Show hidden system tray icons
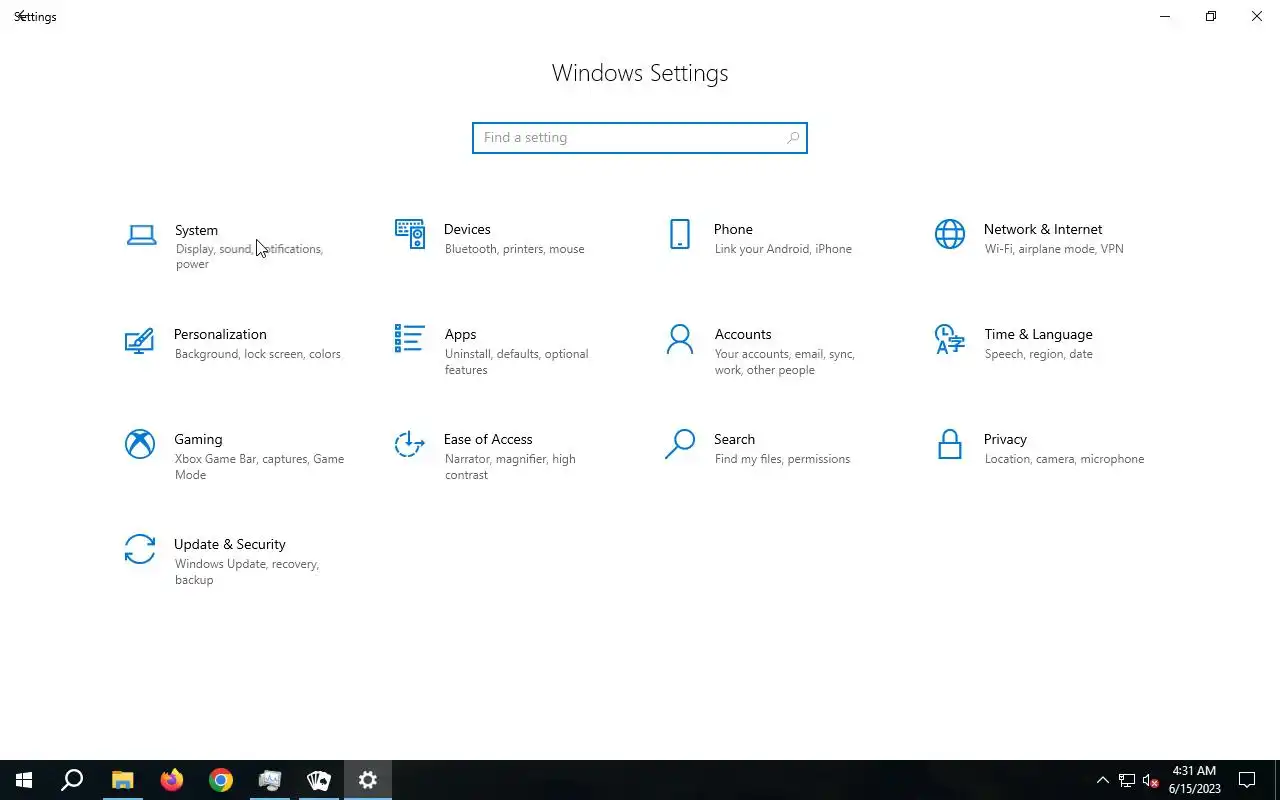1280x800 pixels. [1103, 780]
